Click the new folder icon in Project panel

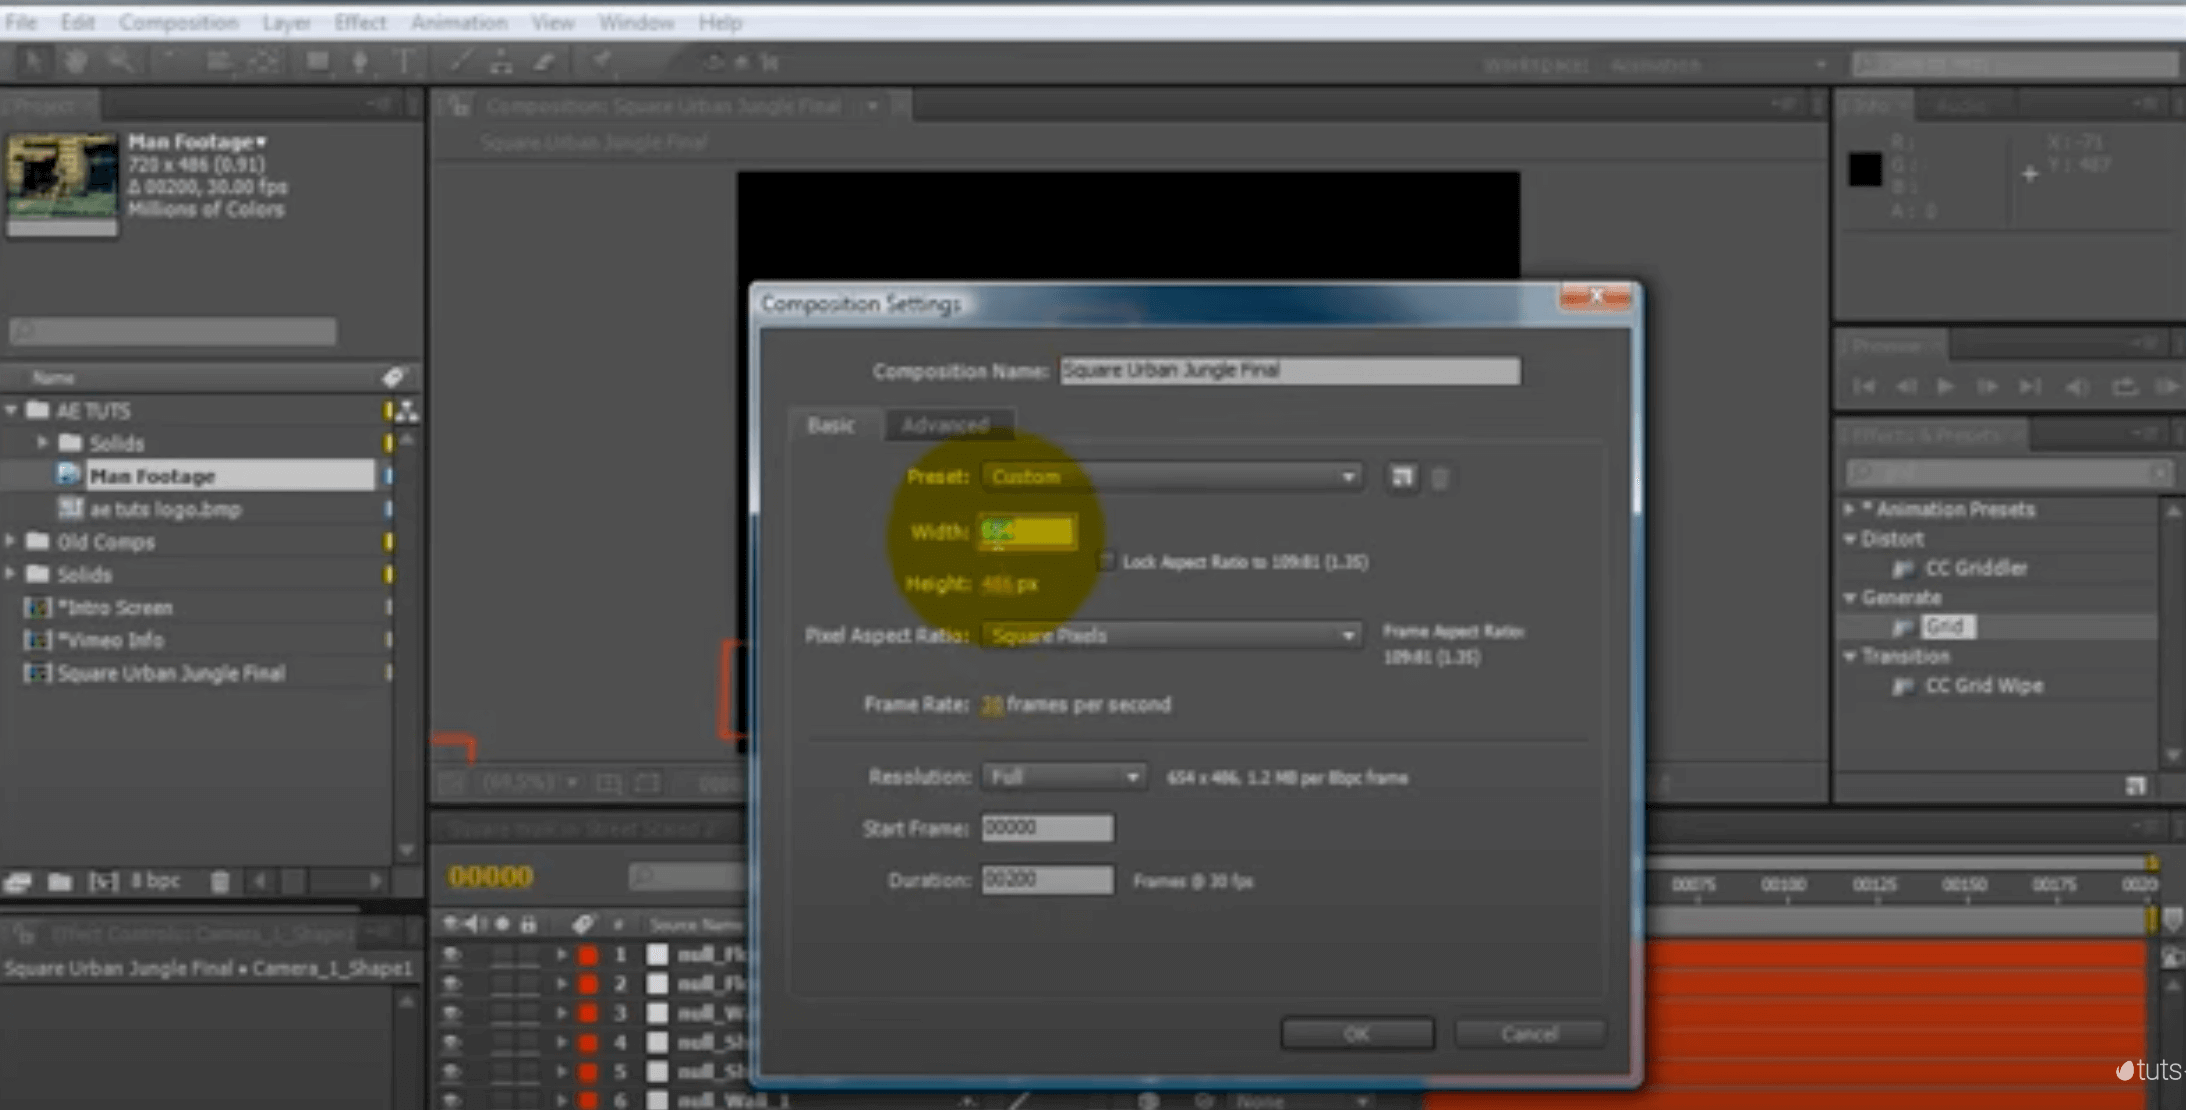[x=60, y=881]
